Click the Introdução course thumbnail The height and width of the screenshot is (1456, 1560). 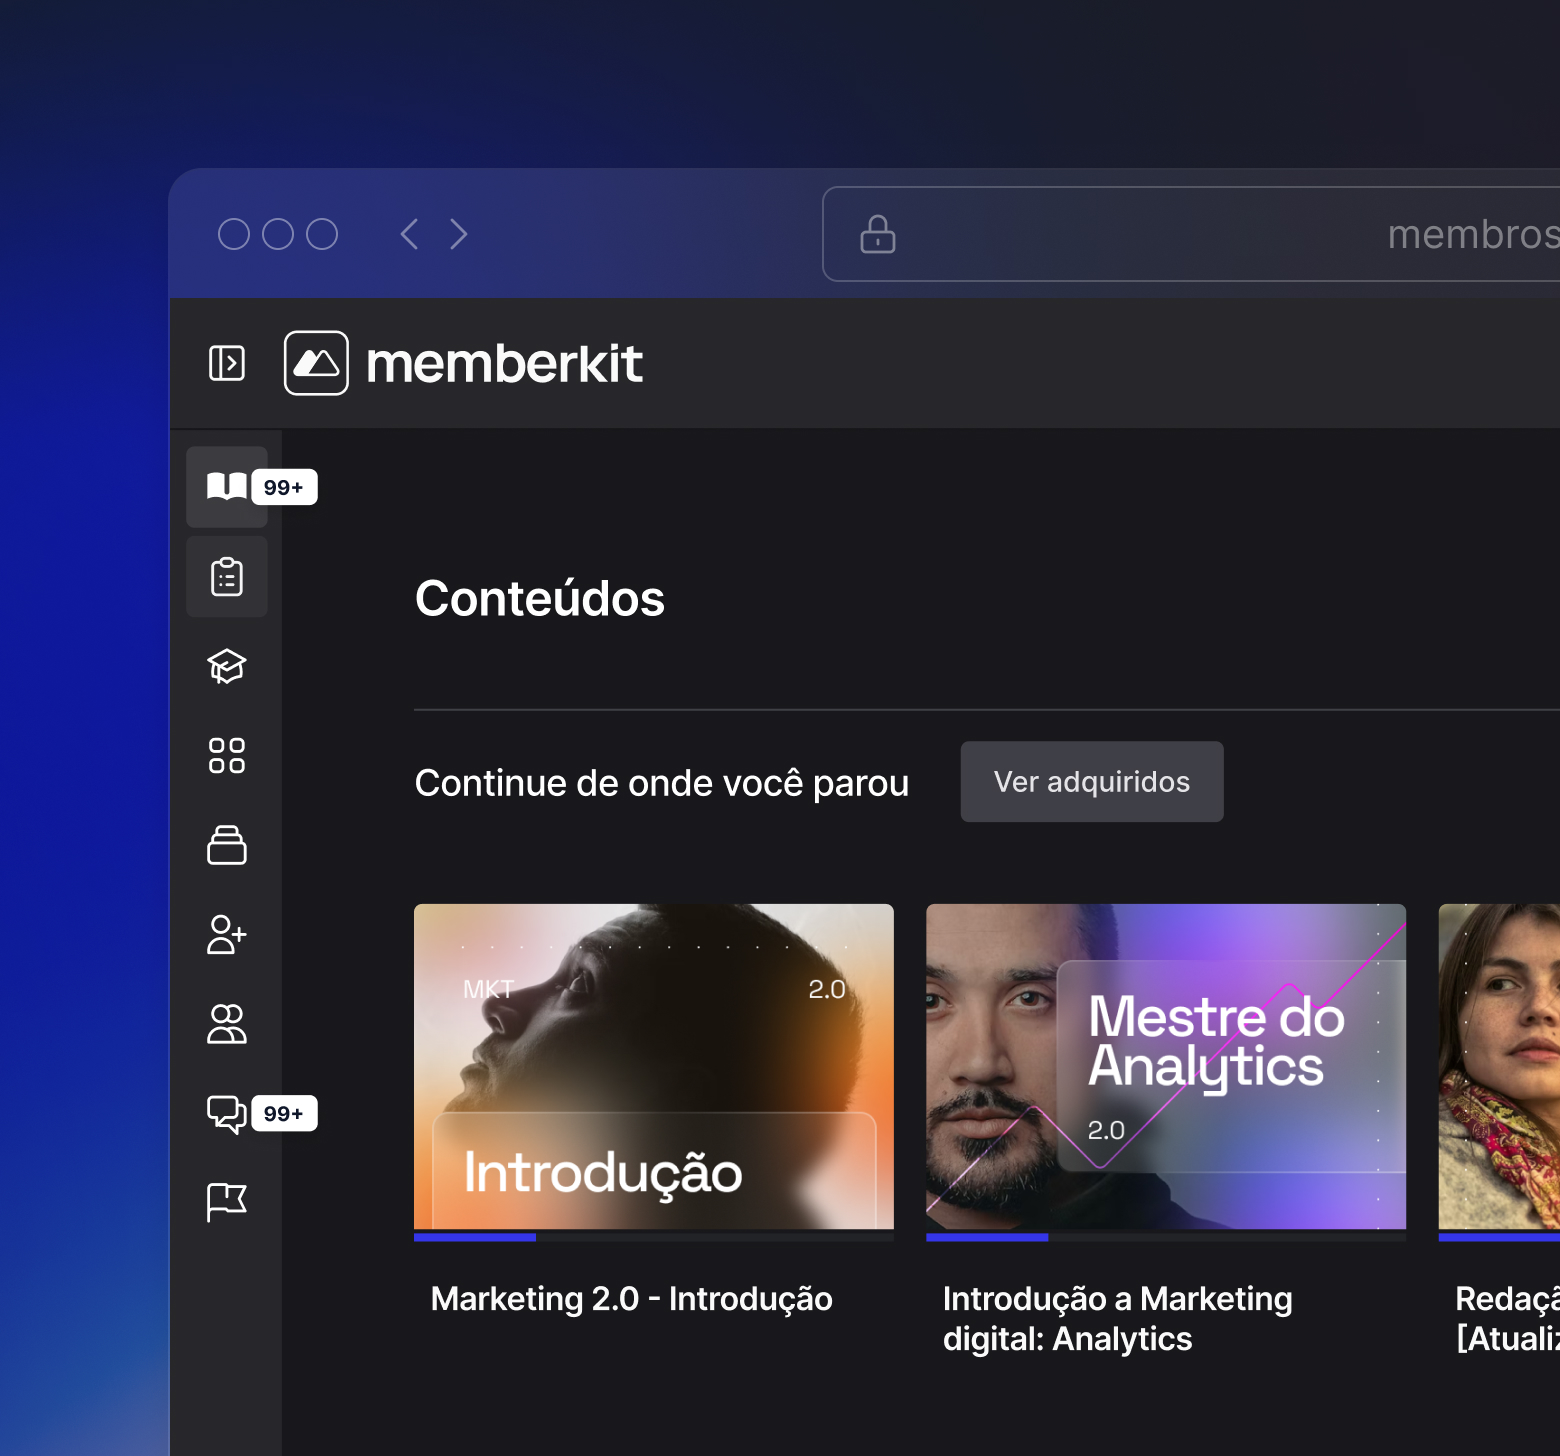[654, 1066]
